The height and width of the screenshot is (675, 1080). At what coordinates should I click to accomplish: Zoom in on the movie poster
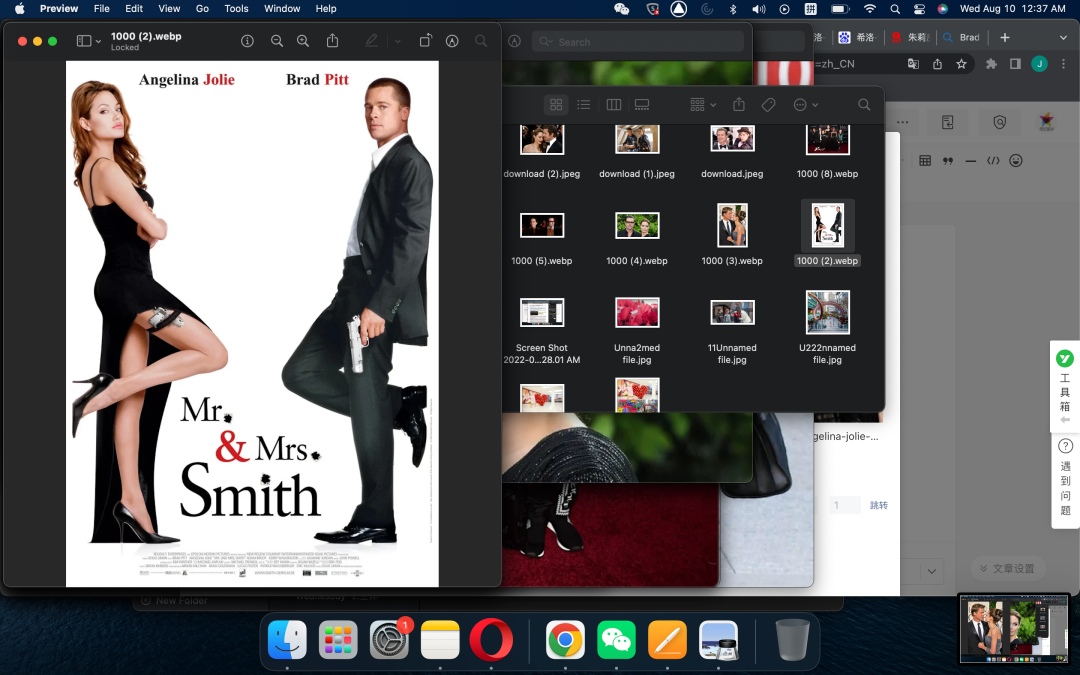click(304, 41)
